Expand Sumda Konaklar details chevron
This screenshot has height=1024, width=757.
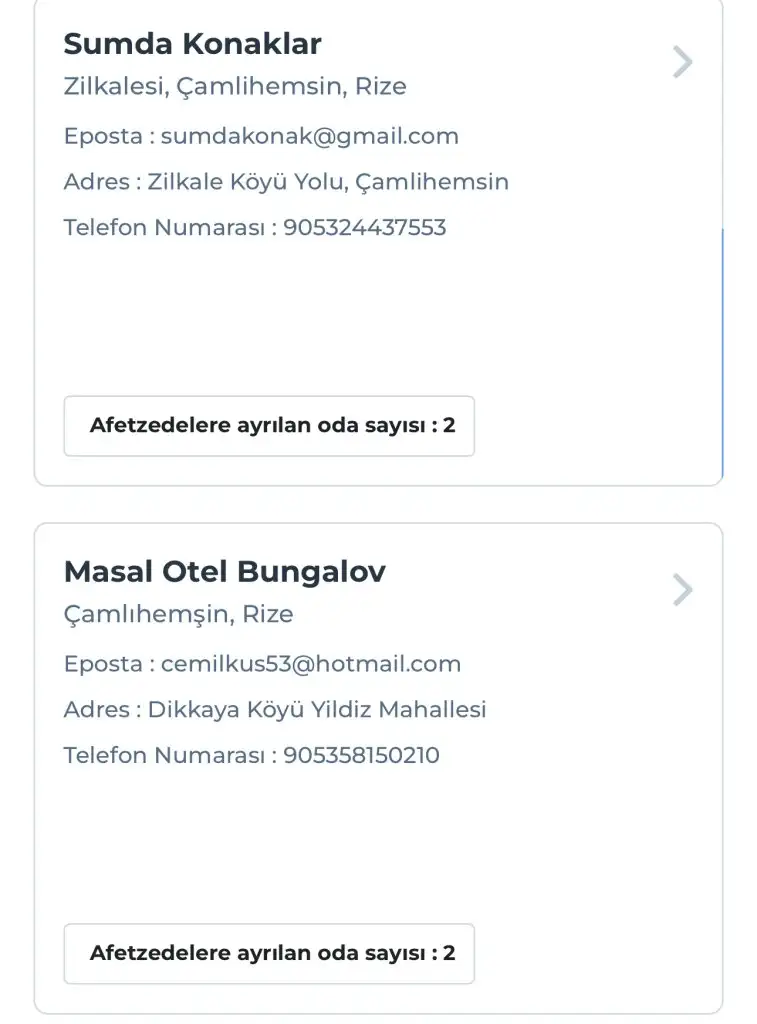coord(682,62)
